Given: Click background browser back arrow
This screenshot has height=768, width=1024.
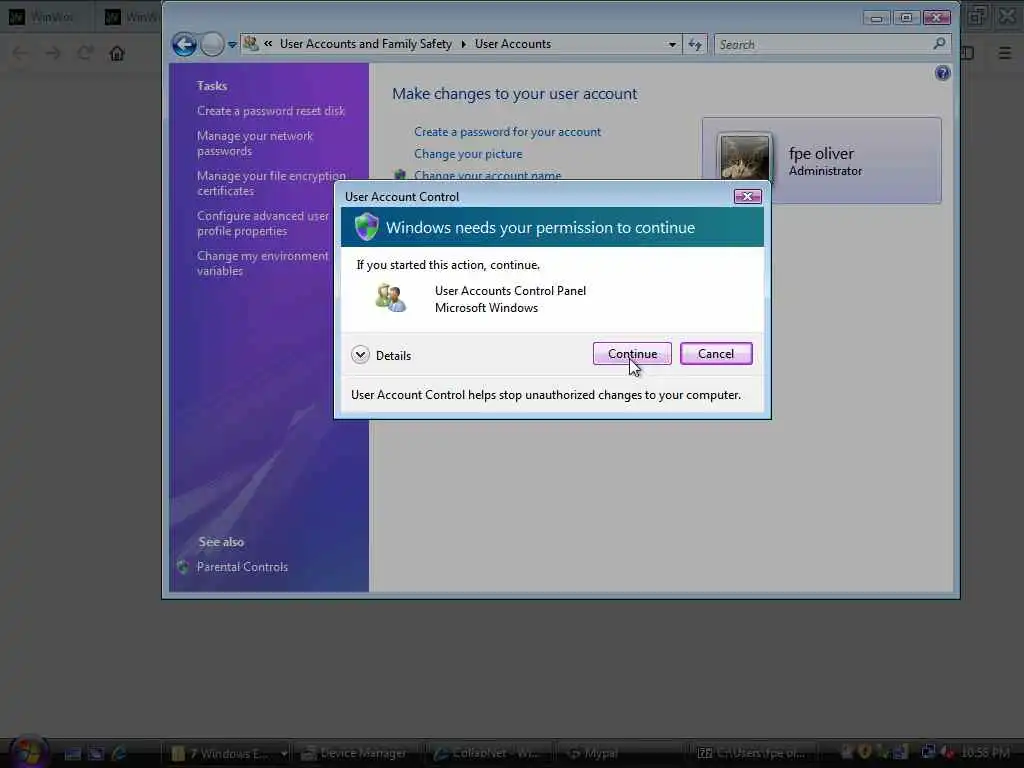Looking at the screenshot, I should point(20,53).
